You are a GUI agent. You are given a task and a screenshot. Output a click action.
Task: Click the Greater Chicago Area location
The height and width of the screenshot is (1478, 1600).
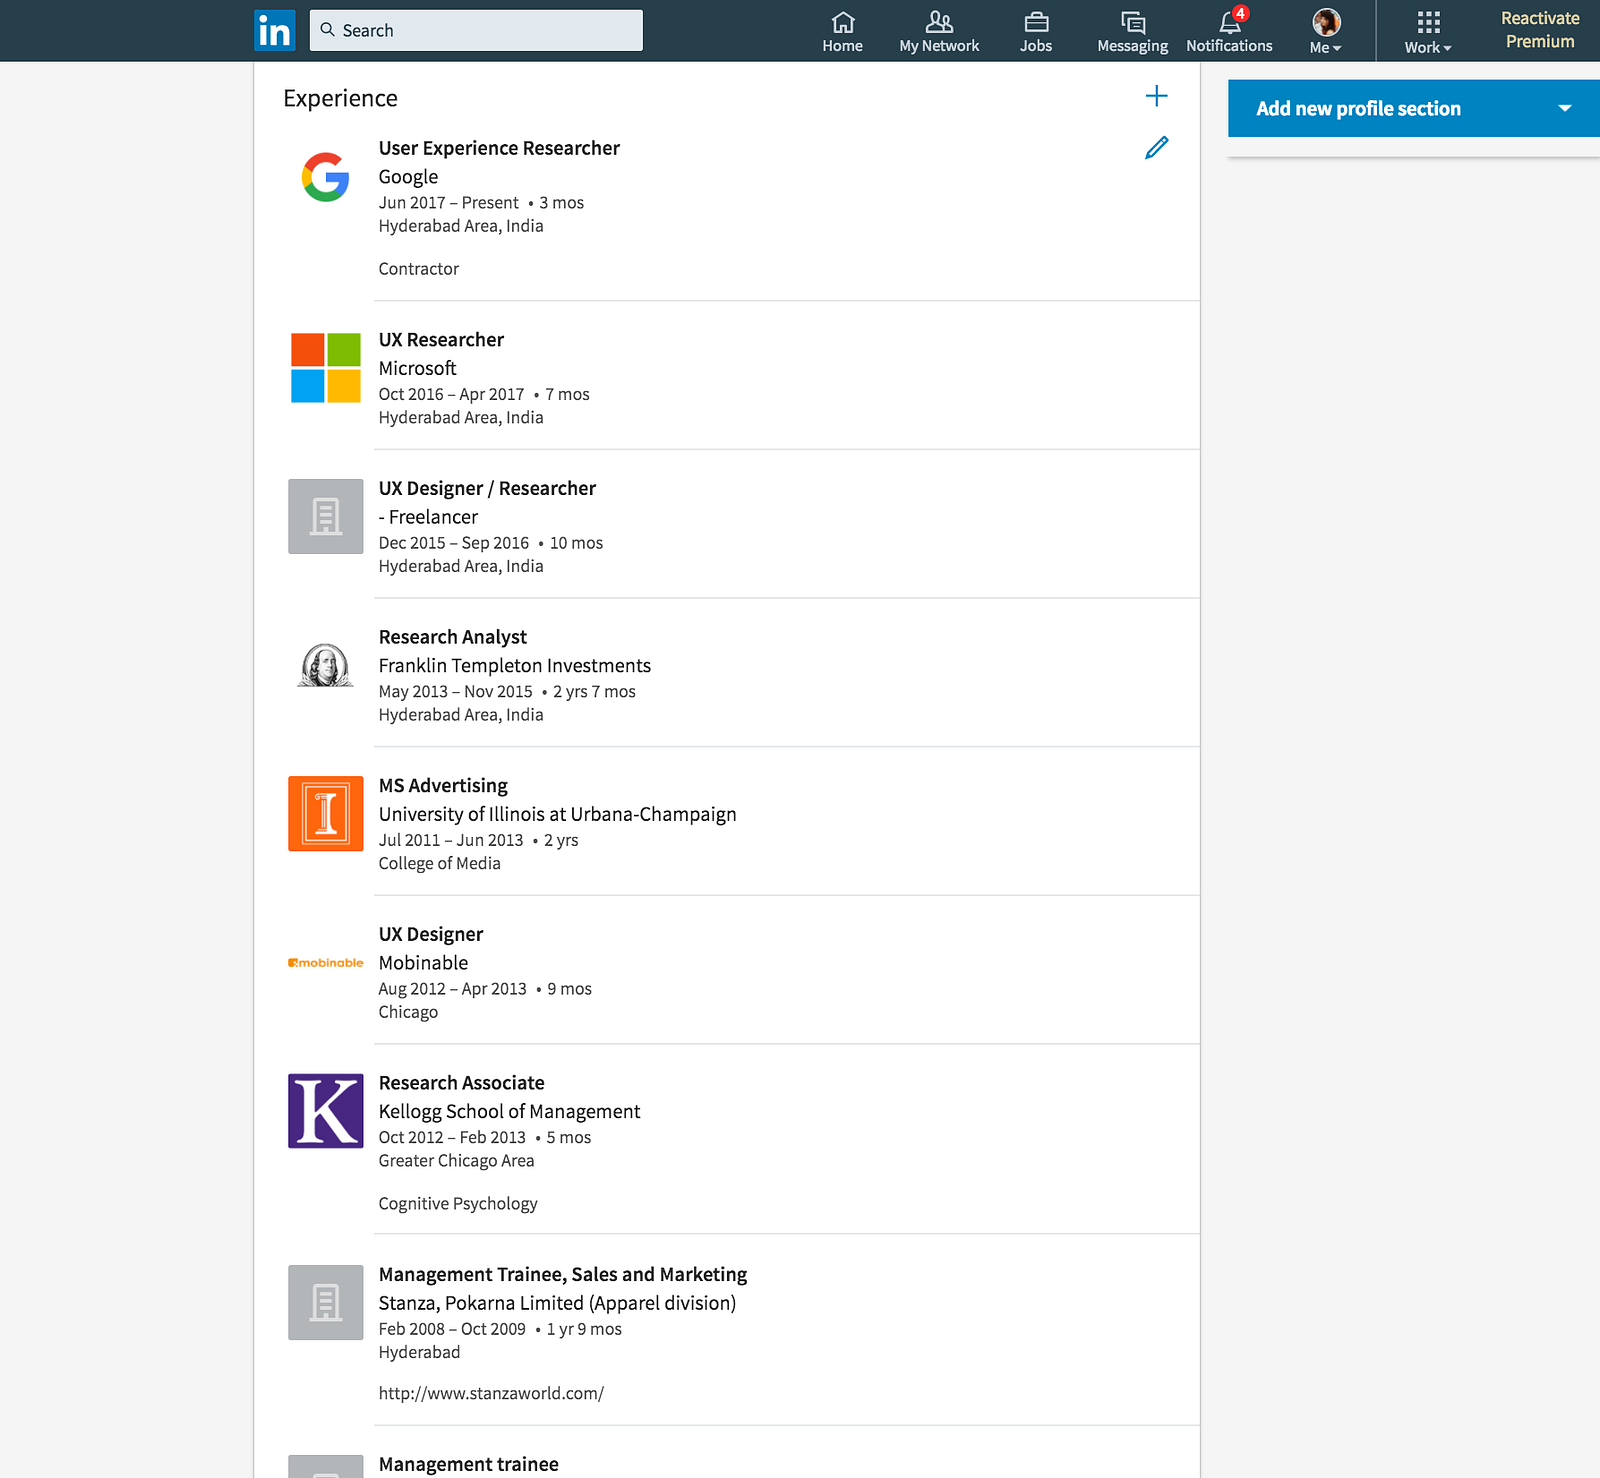point(456,1161)
